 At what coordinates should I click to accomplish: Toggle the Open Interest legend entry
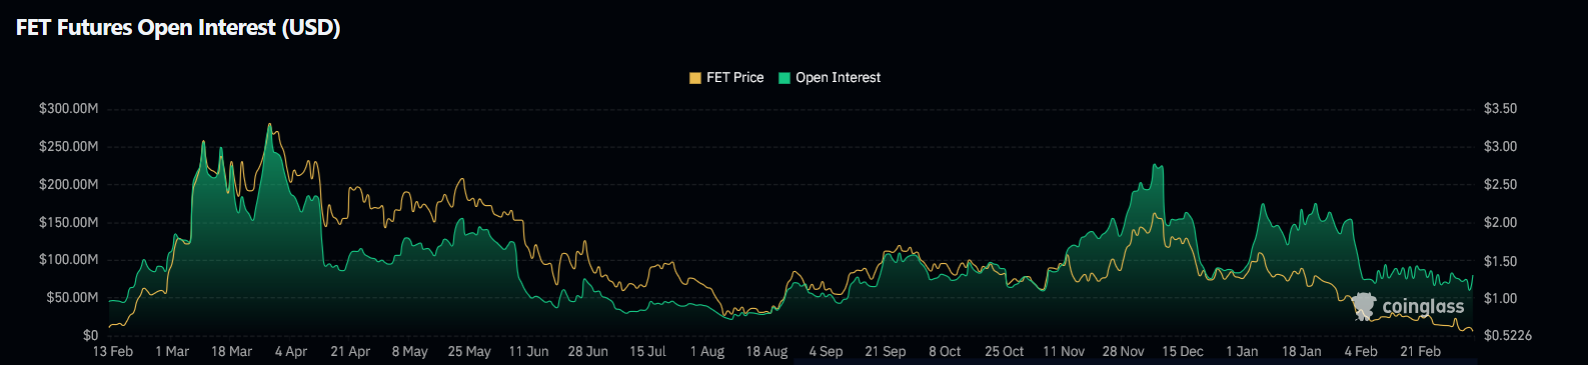[830, 77]
